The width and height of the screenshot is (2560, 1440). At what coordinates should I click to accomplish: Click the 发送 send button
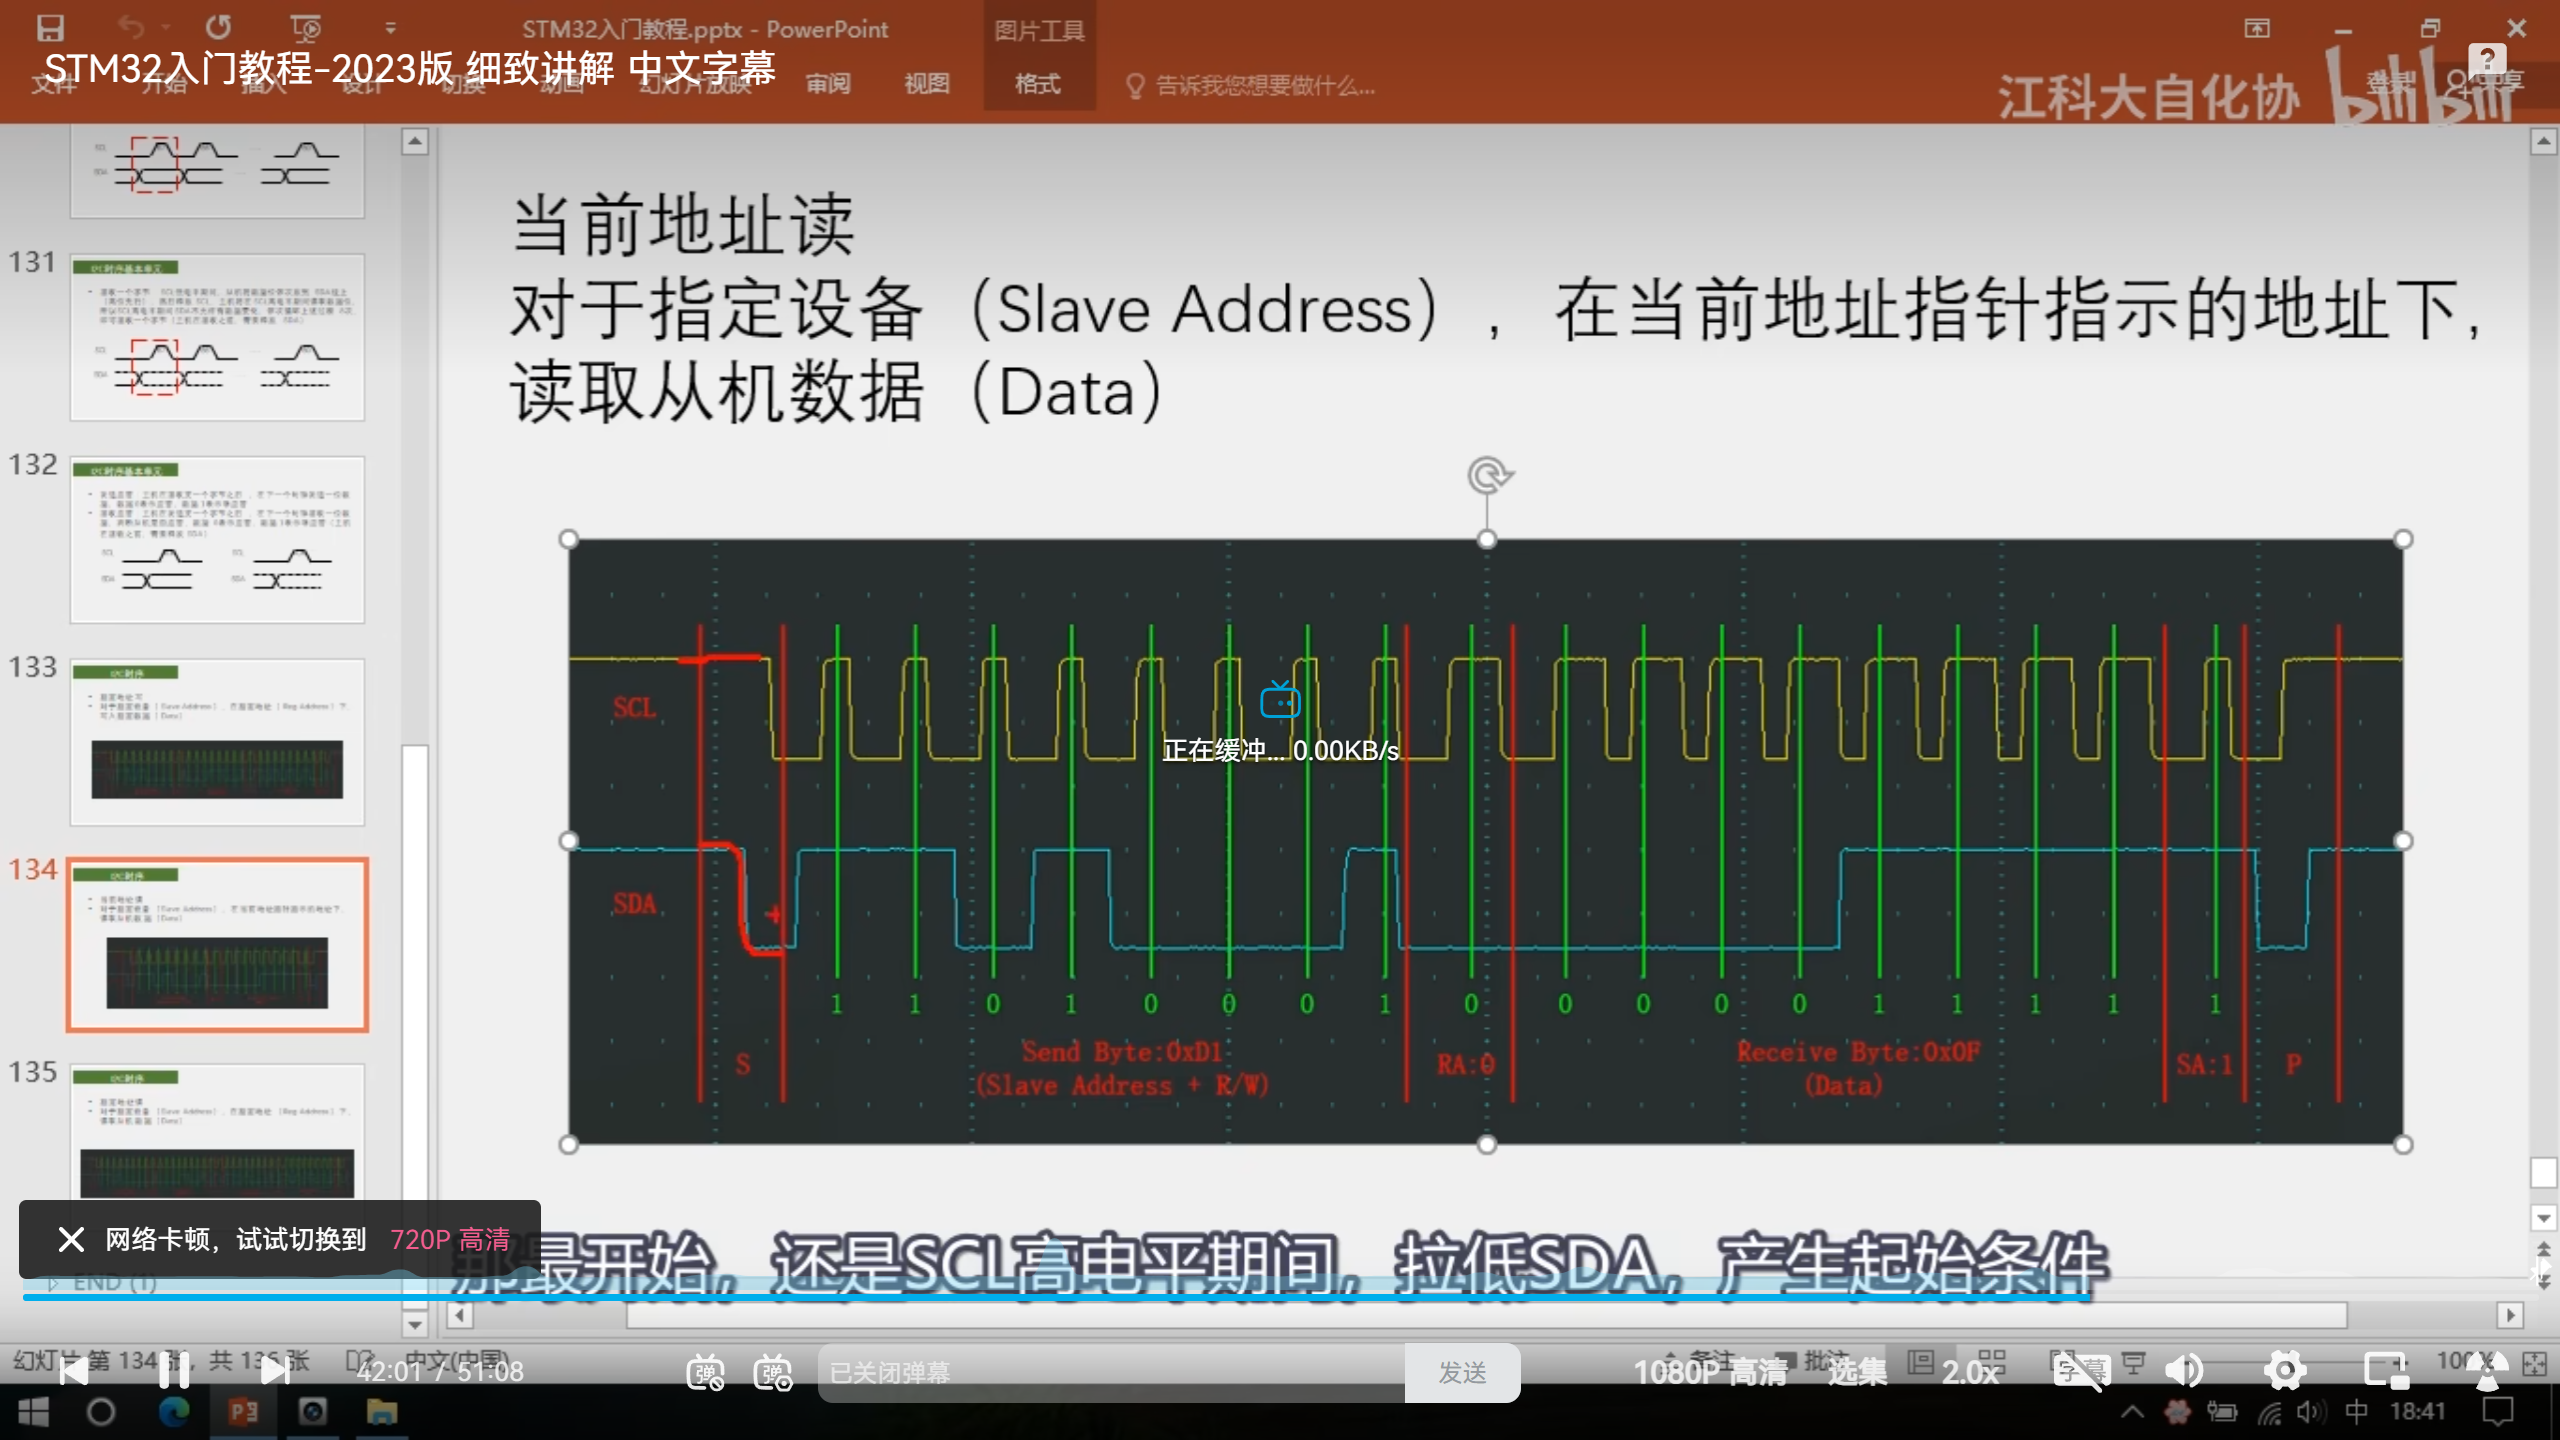1462,1372
